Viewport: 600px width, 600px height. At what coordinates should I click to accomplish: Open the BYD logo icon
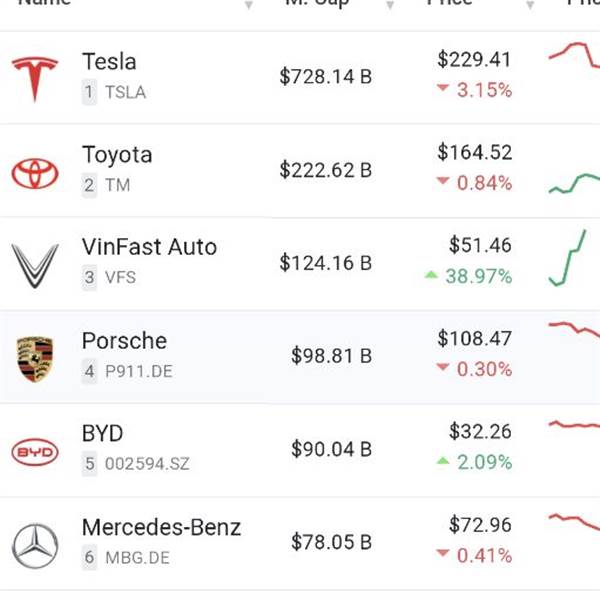35,452
